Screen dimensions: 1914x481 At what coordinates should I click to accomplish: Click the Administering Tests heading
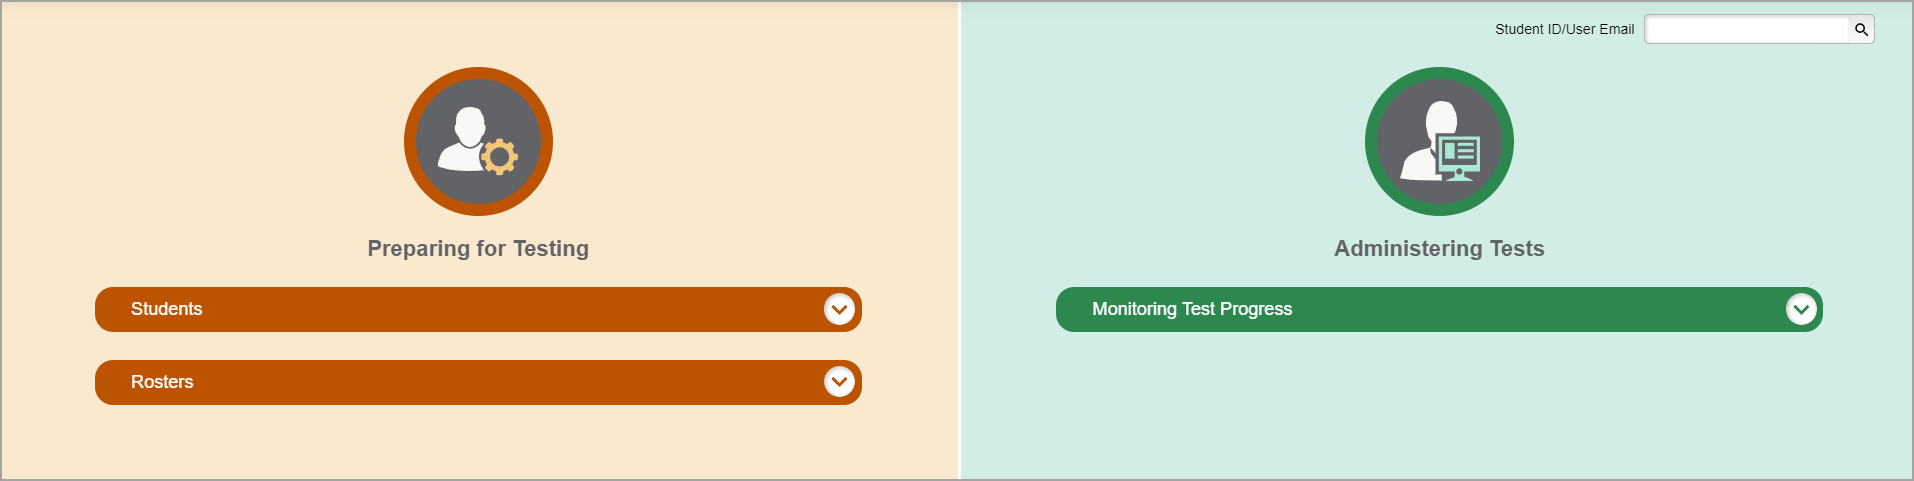point(1439,249)
